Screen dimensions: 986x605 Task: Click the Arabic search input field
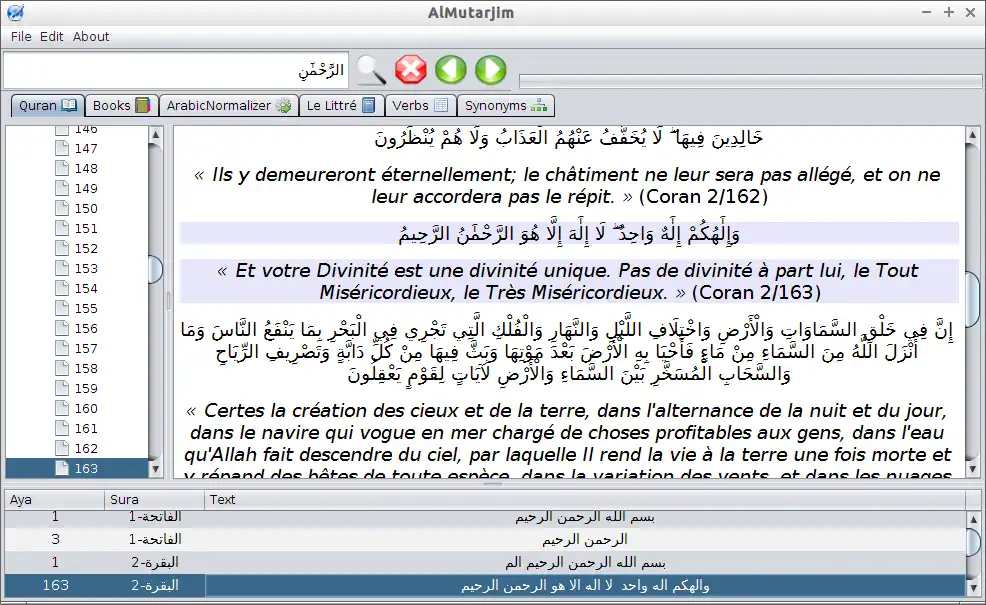coord(175,70)
